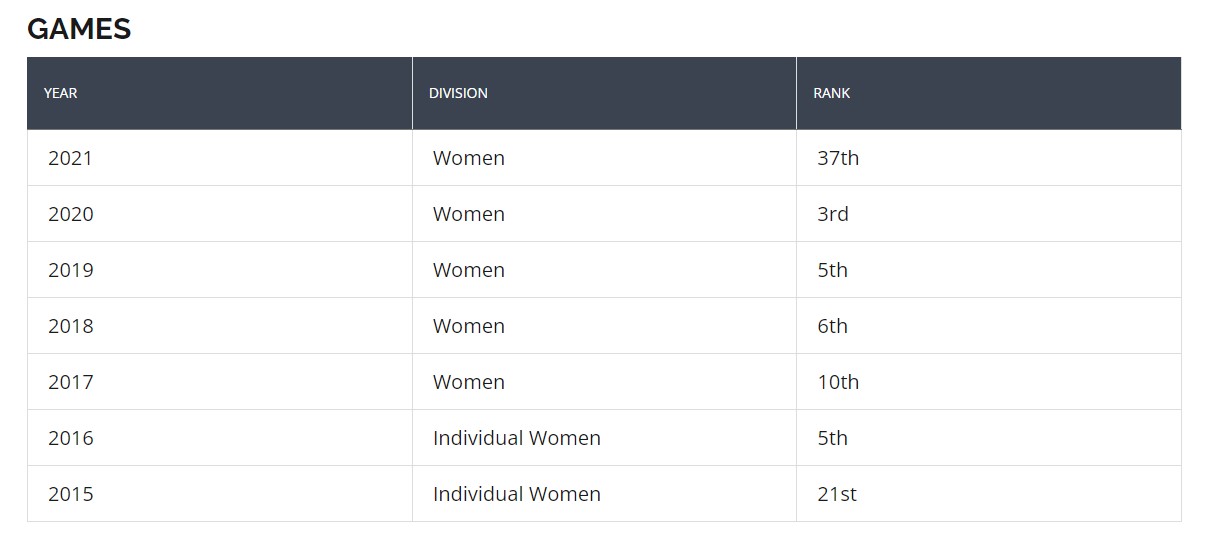Click the GAMES section heading
The width and height of the screenshot is (1212, 547).
pyautogui.click(x=79, y=29)
